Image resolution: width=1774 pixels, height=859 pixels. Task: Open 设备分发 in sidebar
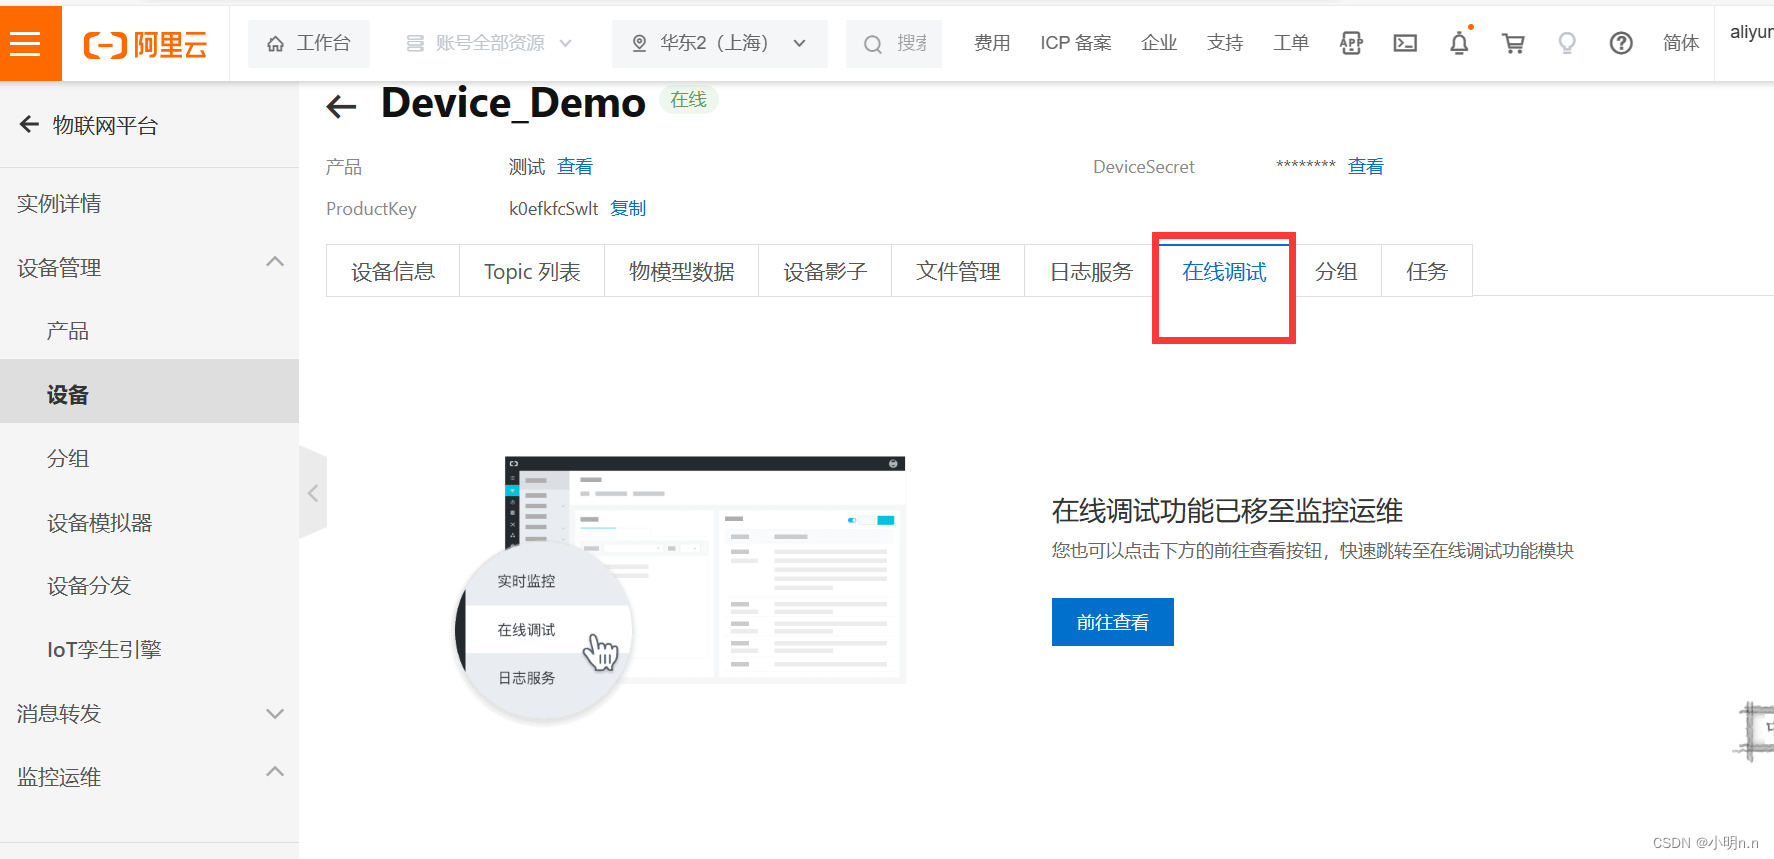point(89,586)
